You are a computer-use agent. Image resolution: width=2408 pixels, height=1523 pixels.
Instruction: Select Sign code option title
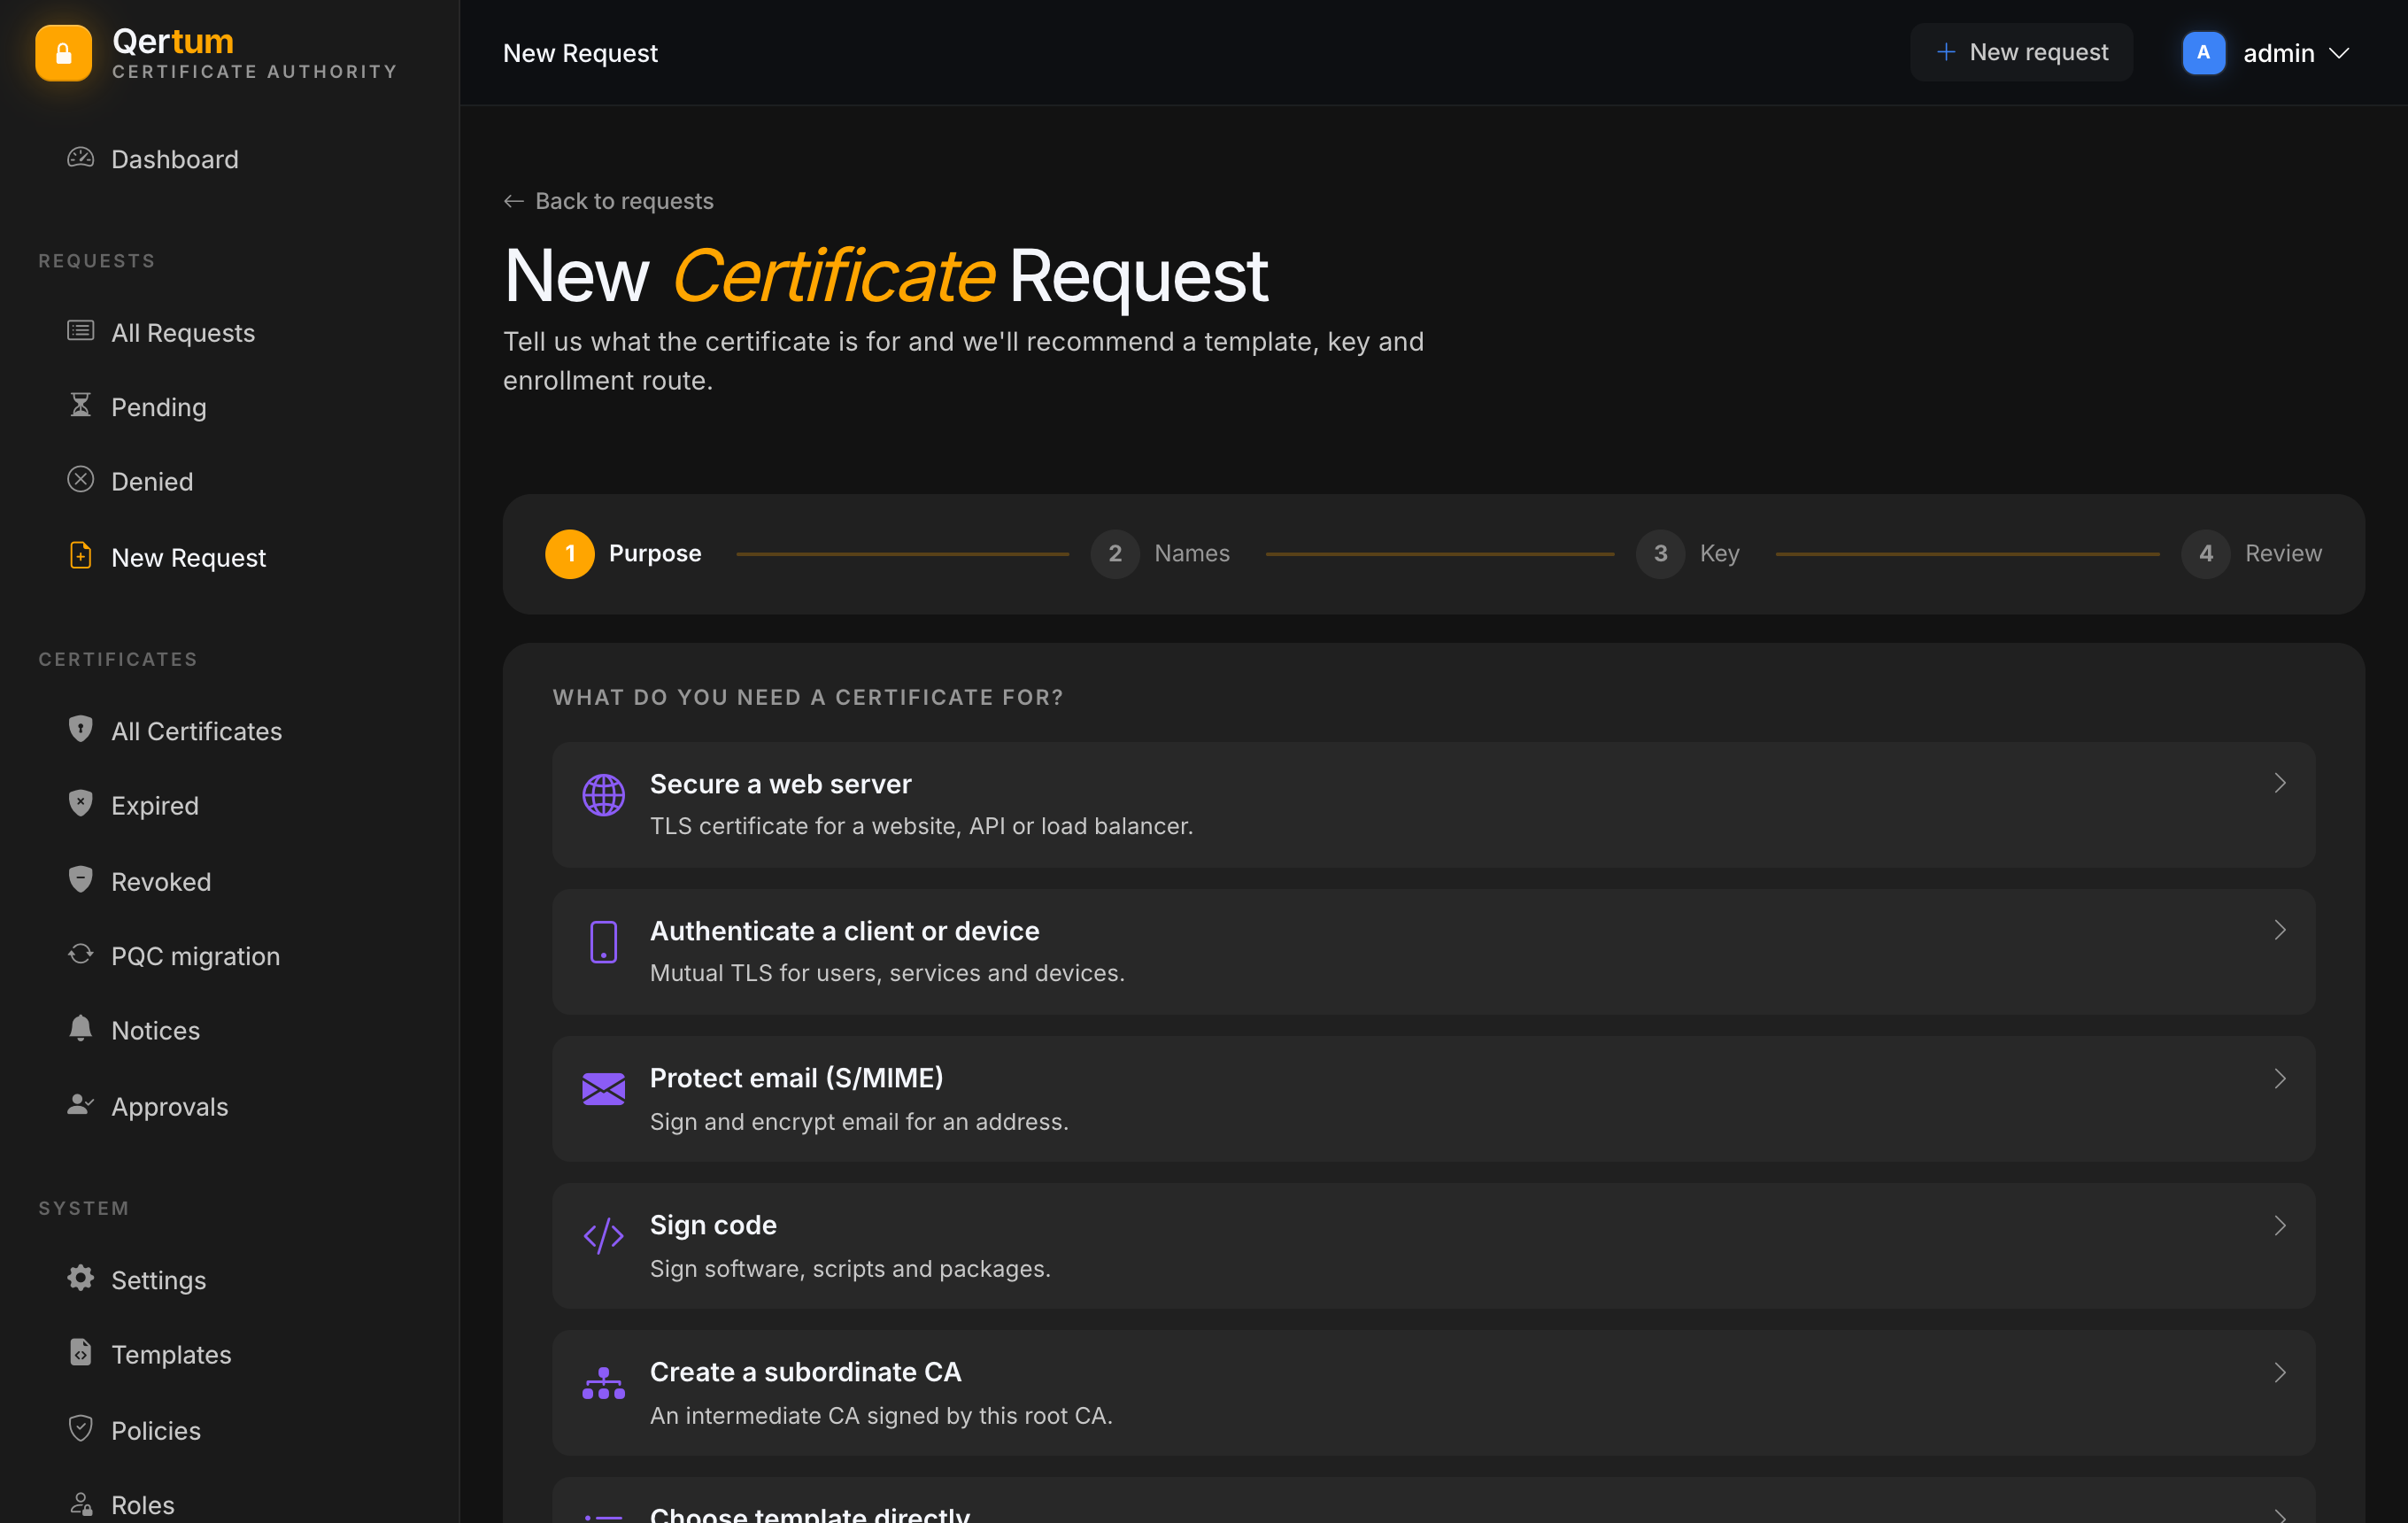713,1225
